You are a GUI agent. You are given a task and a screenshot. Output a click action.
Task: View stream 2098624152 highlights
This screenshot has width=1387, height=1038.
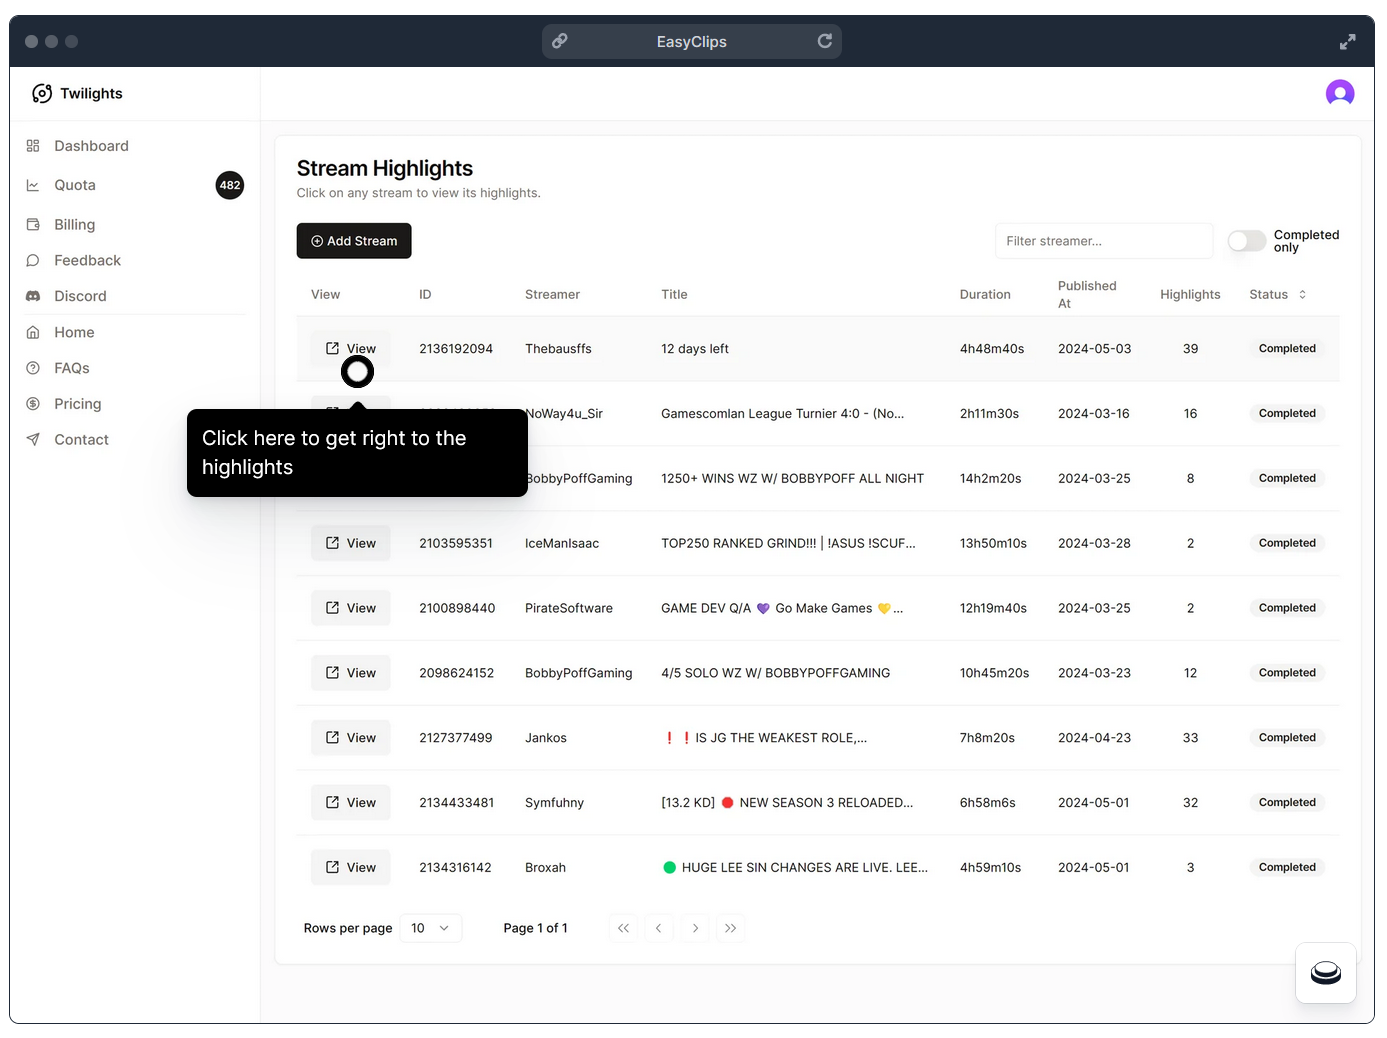point(351,673)
